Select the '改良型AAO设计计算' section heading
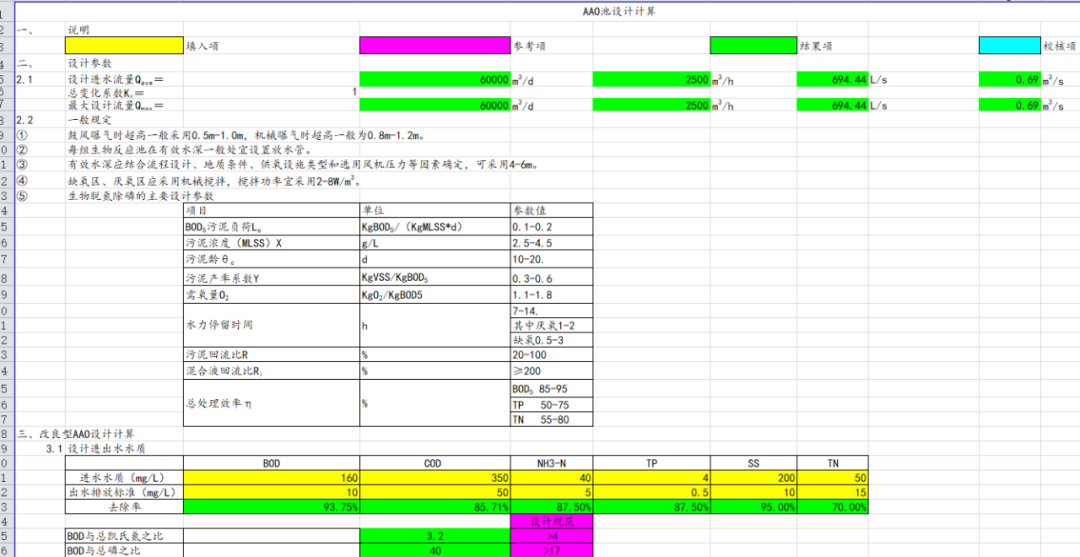1080x557 pixels. coord(76,434)
